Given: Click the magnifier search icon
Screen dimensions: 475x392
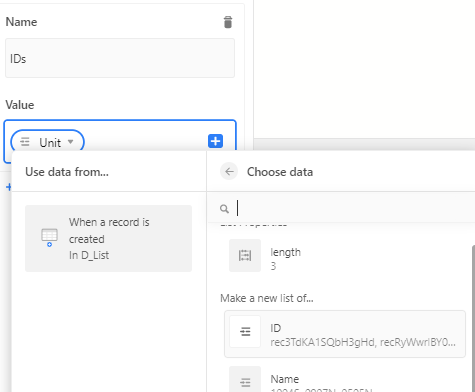Looking at the screenshot, I should 224,209.
